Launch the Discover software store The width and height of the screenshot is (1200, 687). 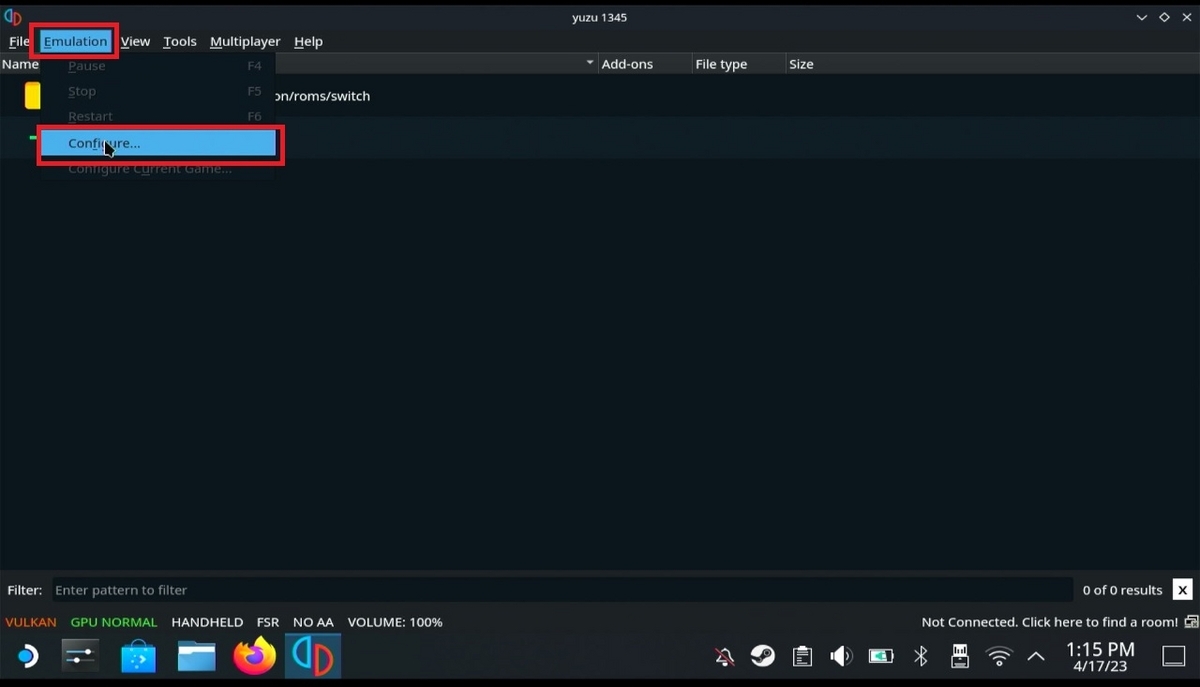pyautogui.click(x=139, y=656)
